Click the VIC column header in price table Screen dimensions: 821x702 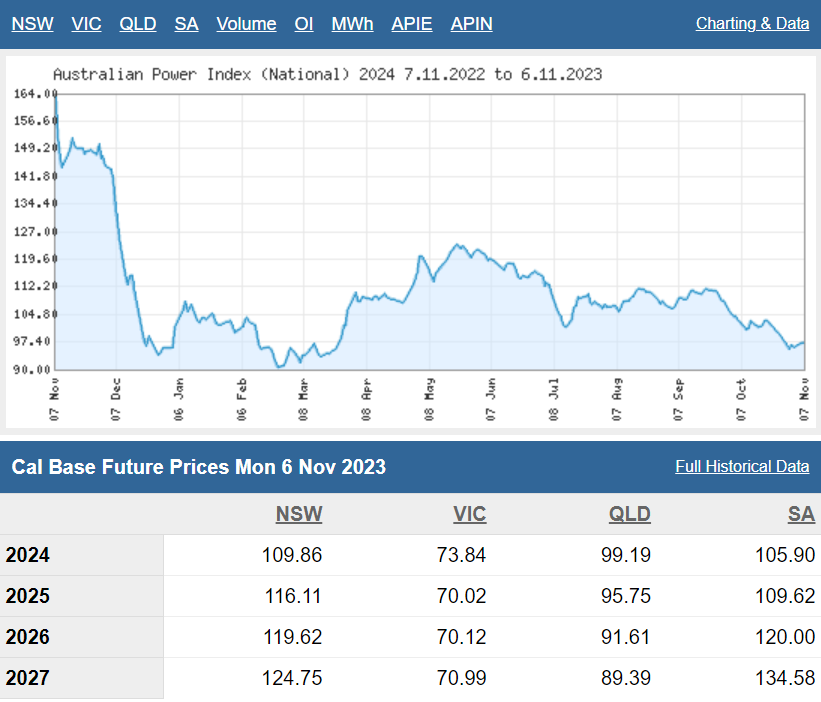coord(469,514)
